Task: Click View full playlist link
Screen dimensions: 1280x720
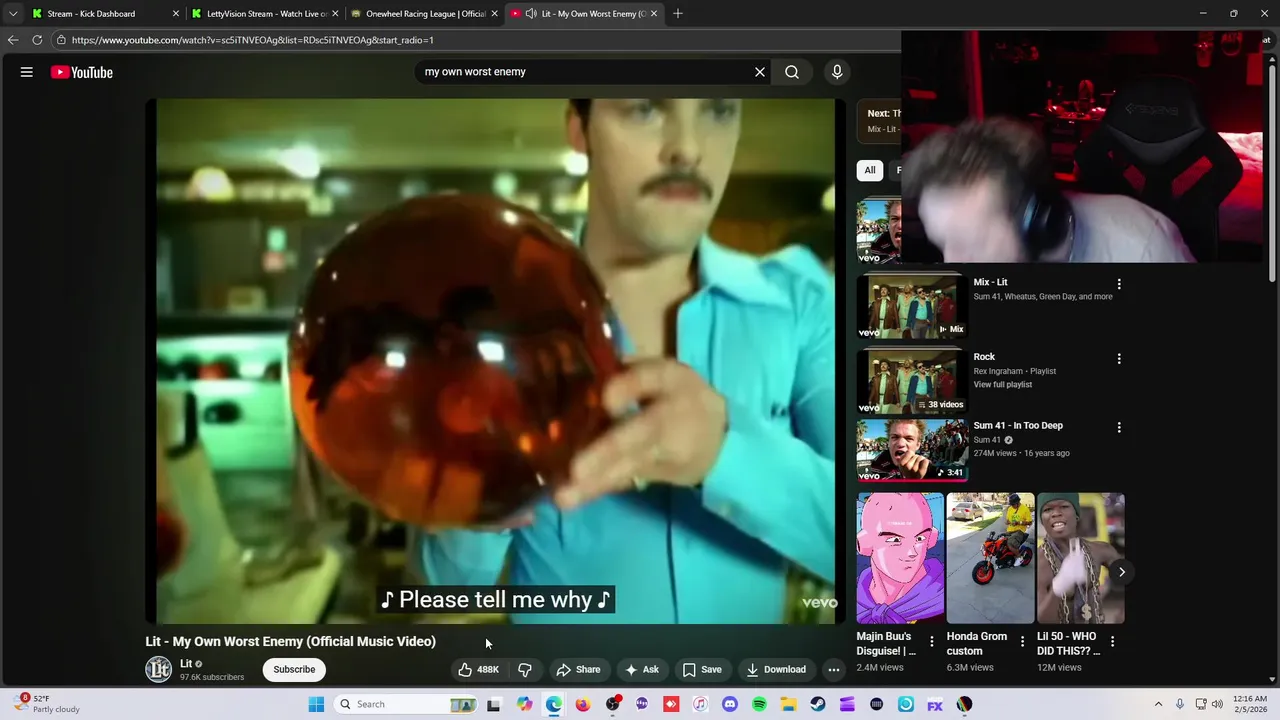Action: [x=1003, y=385]
